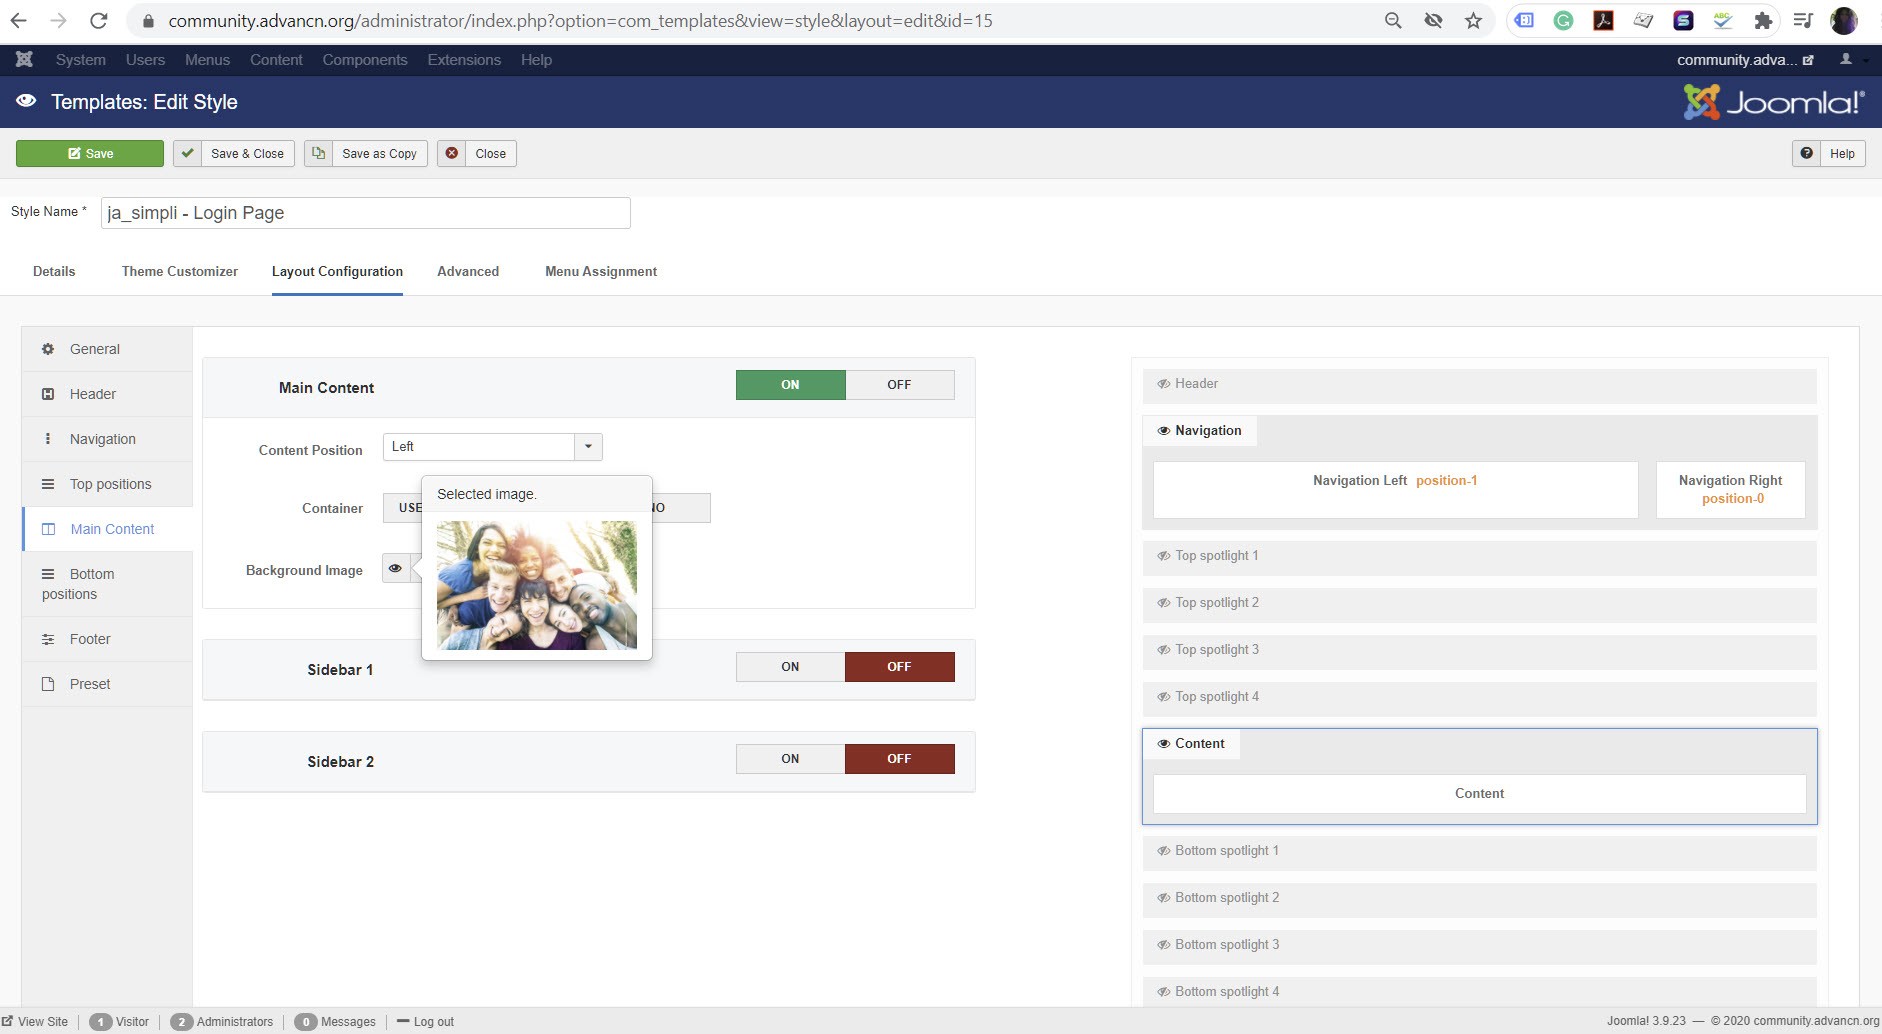
Task: Click the Save as Copy icon
Action: [x=318, y=153]
